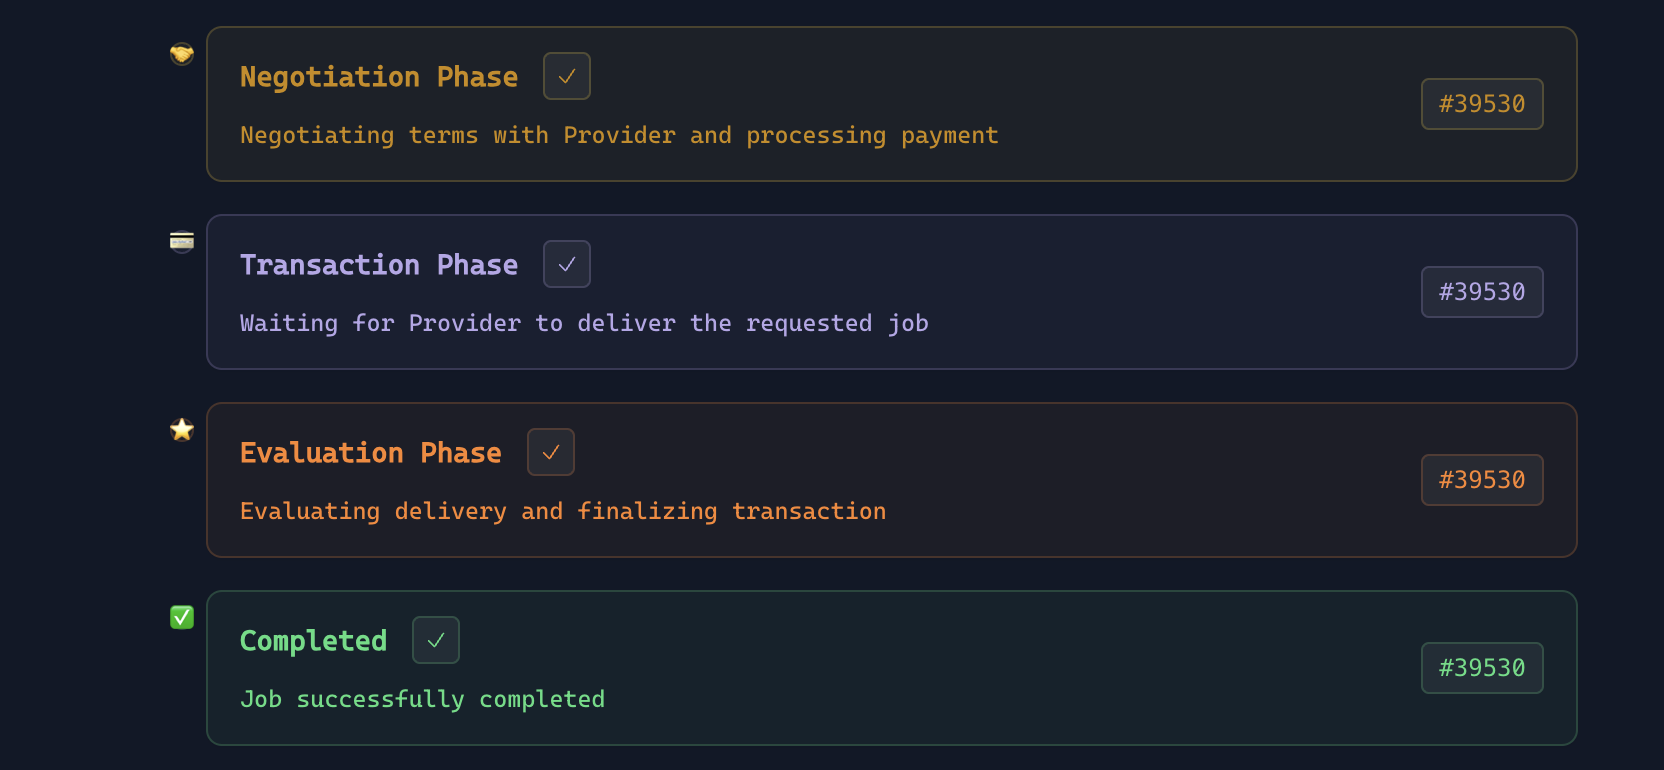Click the handshake icon beside Negotiation Phase
Screen dimensions: 1664x770
point(181,54)
